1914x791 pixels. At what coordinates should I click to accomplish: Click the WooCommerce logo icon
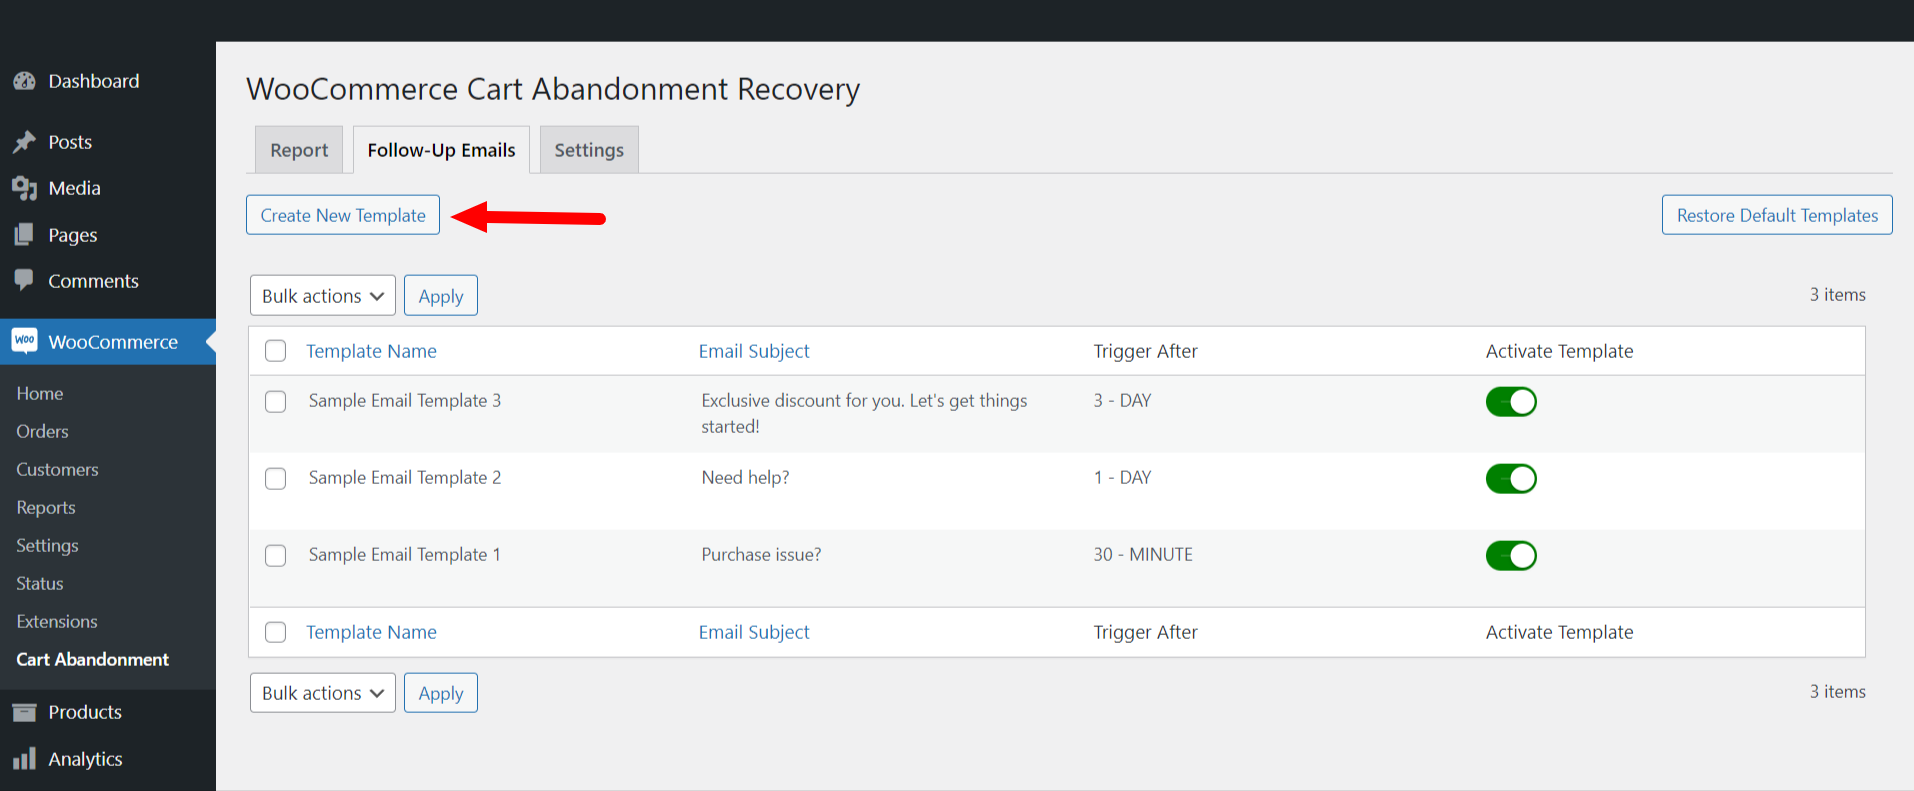[x=24, y=341]
